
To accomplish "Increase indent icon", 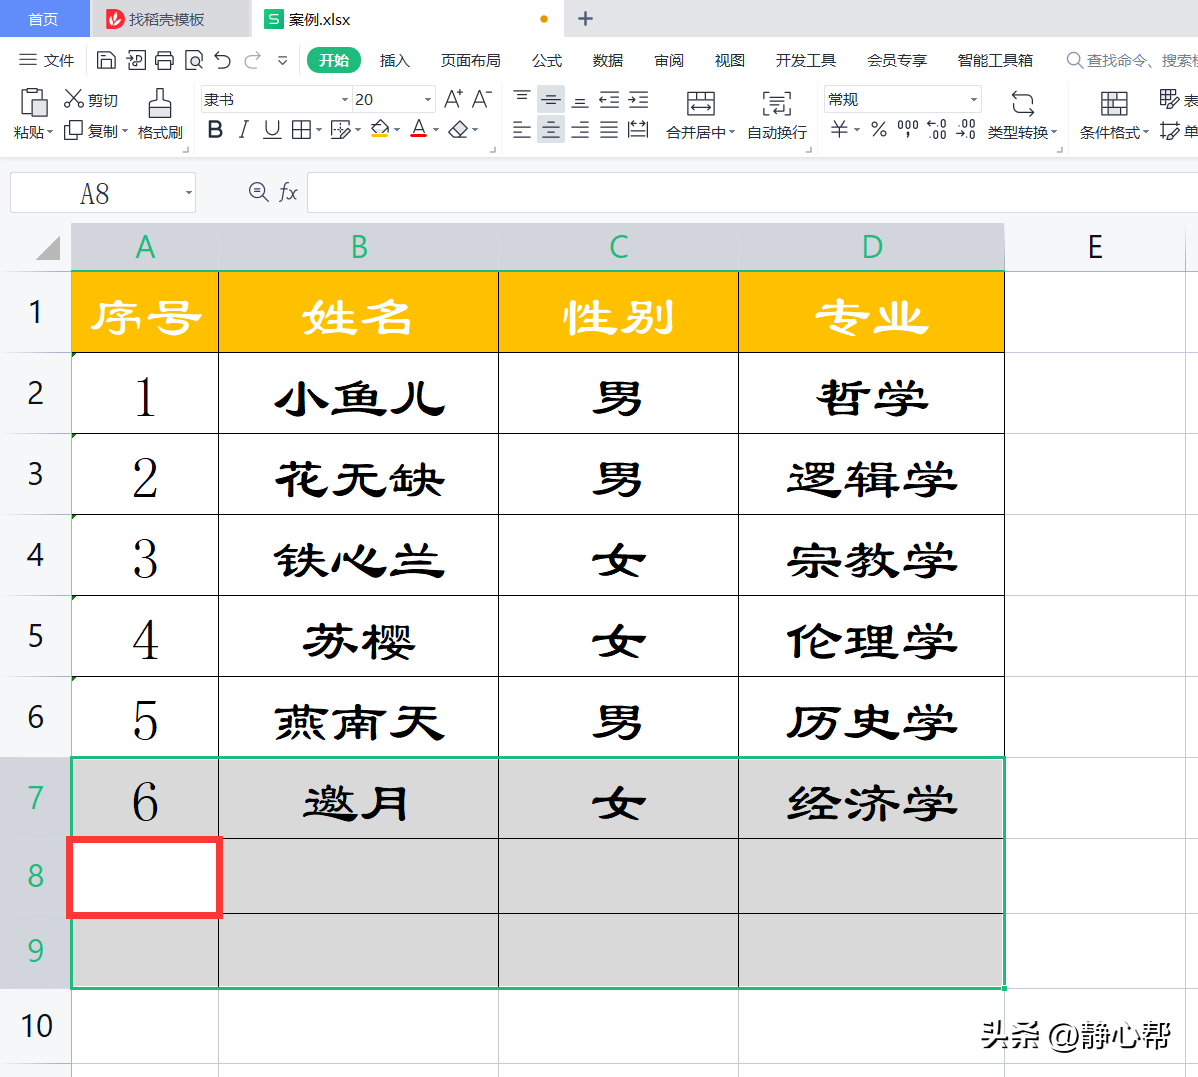I will point(638,99).
